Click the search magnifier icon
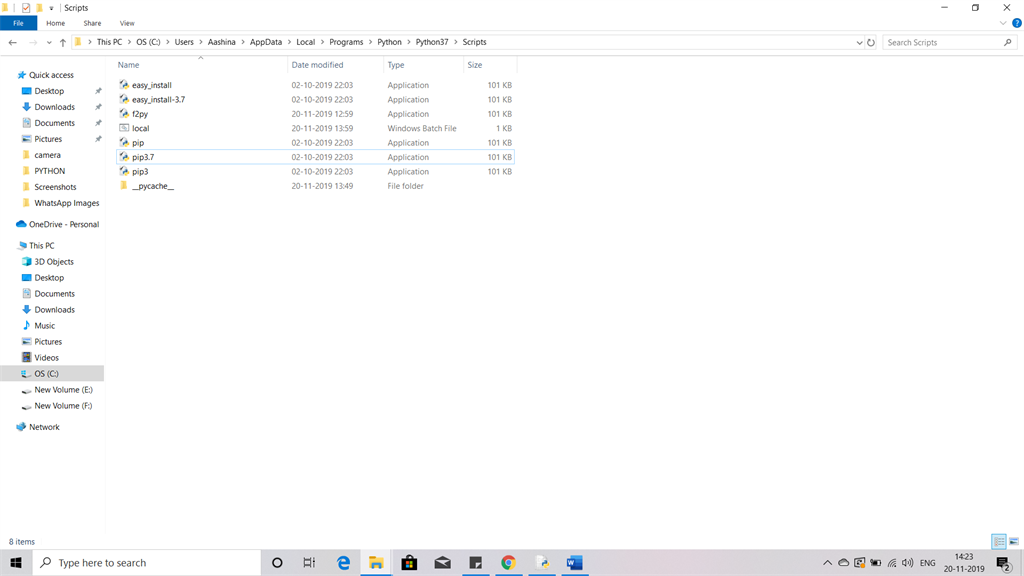 (1008, 42)
